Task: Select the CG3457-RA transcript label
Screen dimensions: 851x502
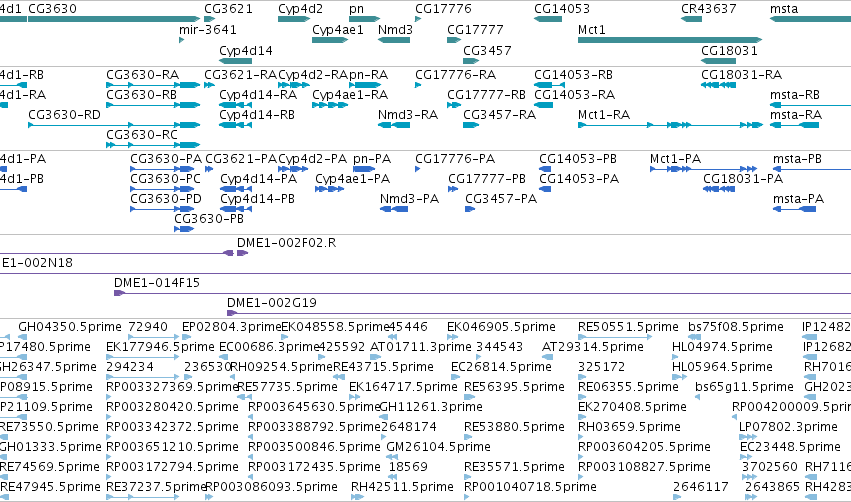Action: click(x=499, y=115)
